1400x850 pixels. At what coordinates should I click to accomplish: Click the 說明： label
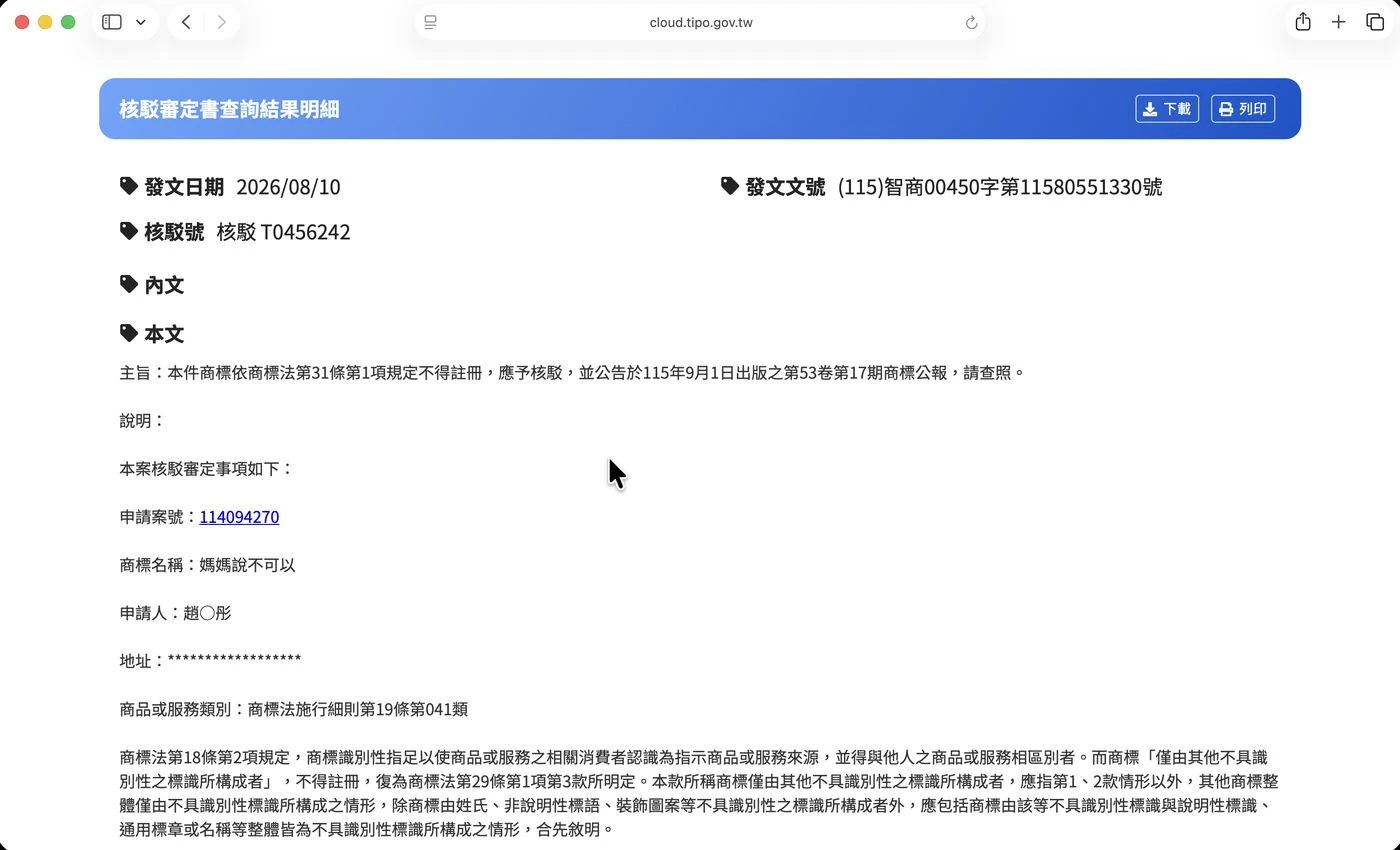point(142,421)
